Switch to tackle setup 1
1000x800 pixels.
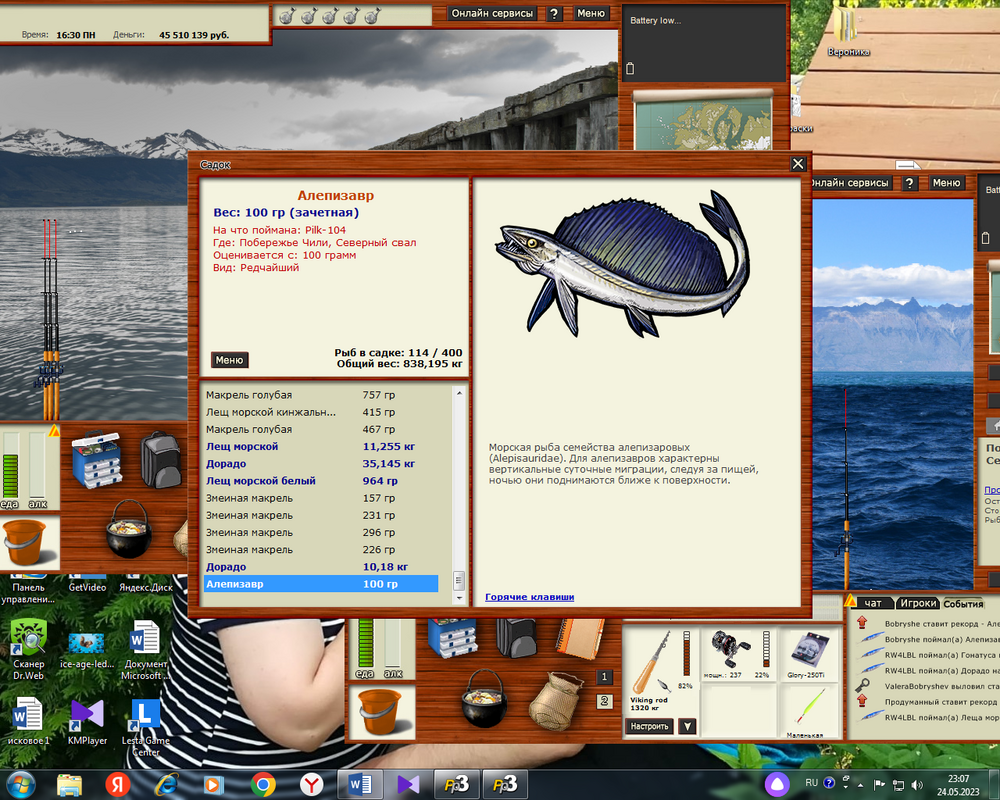603,677
